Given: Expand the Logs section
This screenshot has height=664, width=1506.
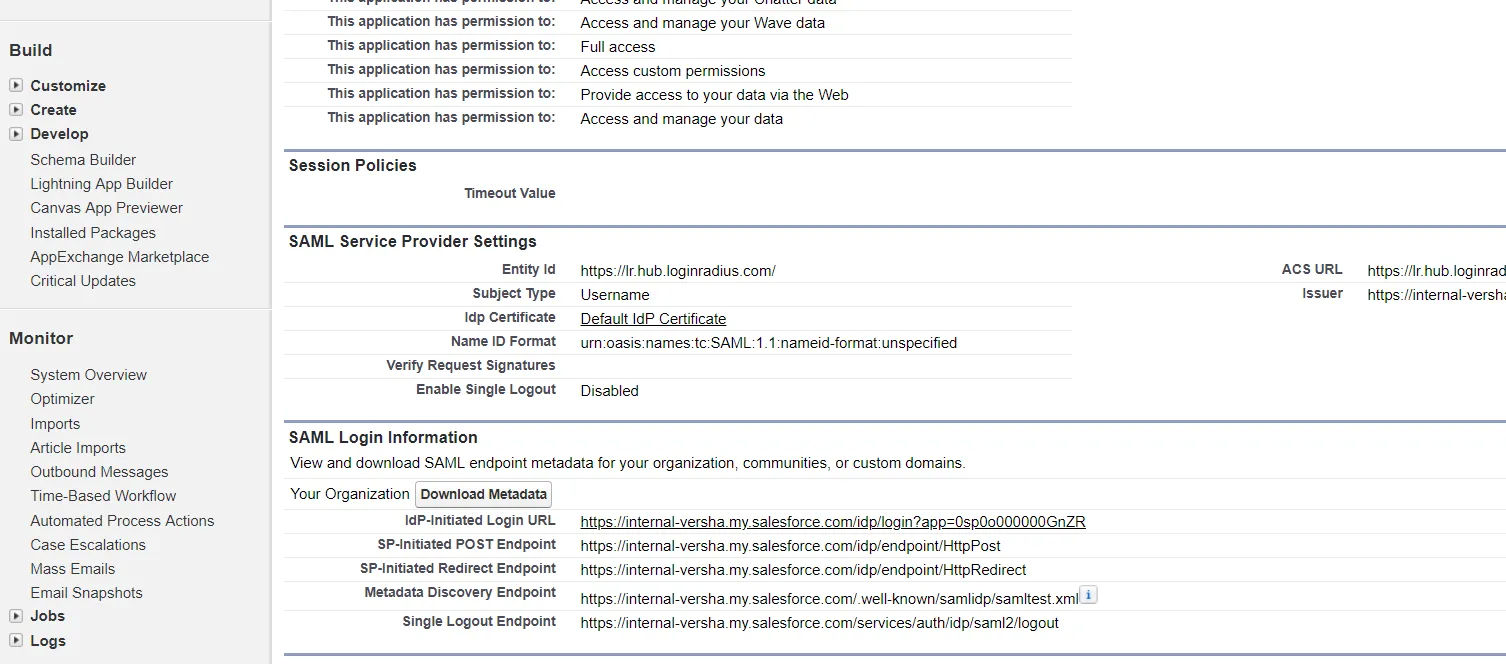Looking at the screenshot, I should (17, 641).
